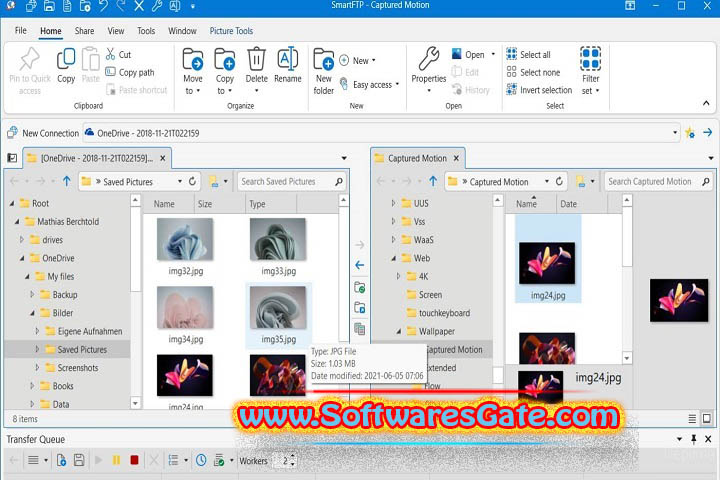Click Pin to Quick access icon

tap(29, 59)
